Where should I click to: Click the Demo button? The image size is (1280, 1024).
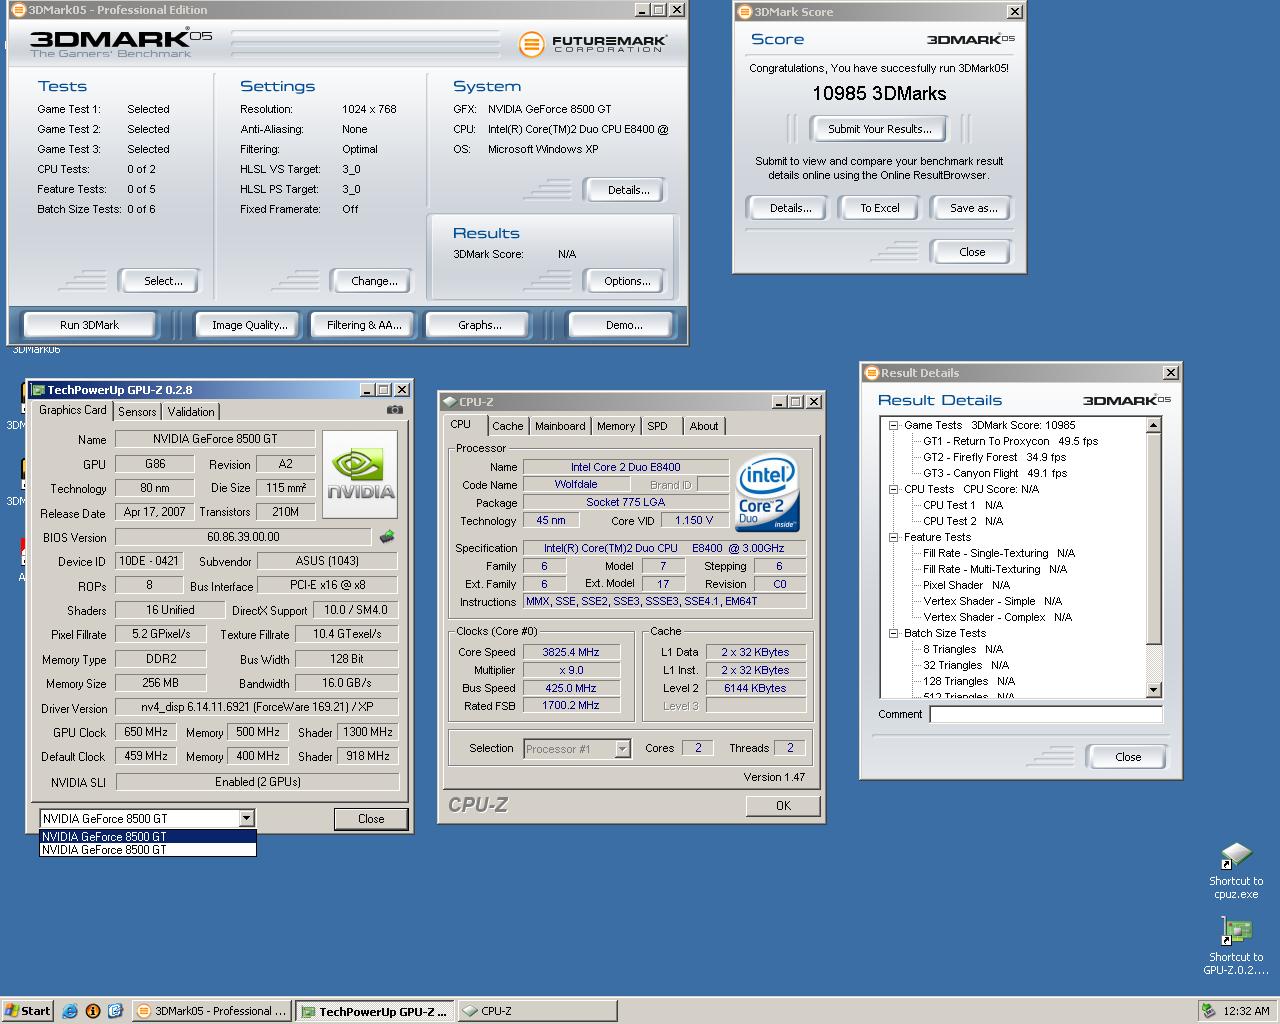click(624, 325)
